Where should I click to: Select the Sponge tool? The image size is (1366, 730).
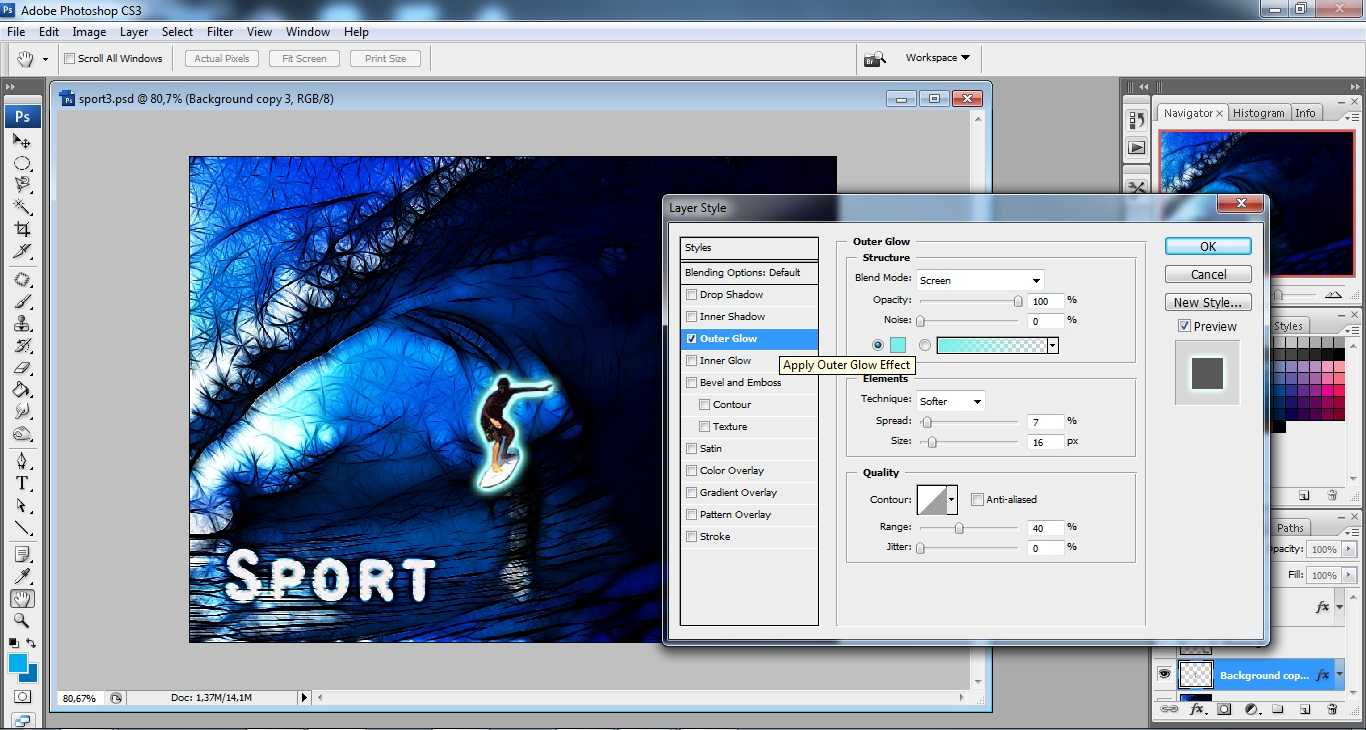click(22, 434)
